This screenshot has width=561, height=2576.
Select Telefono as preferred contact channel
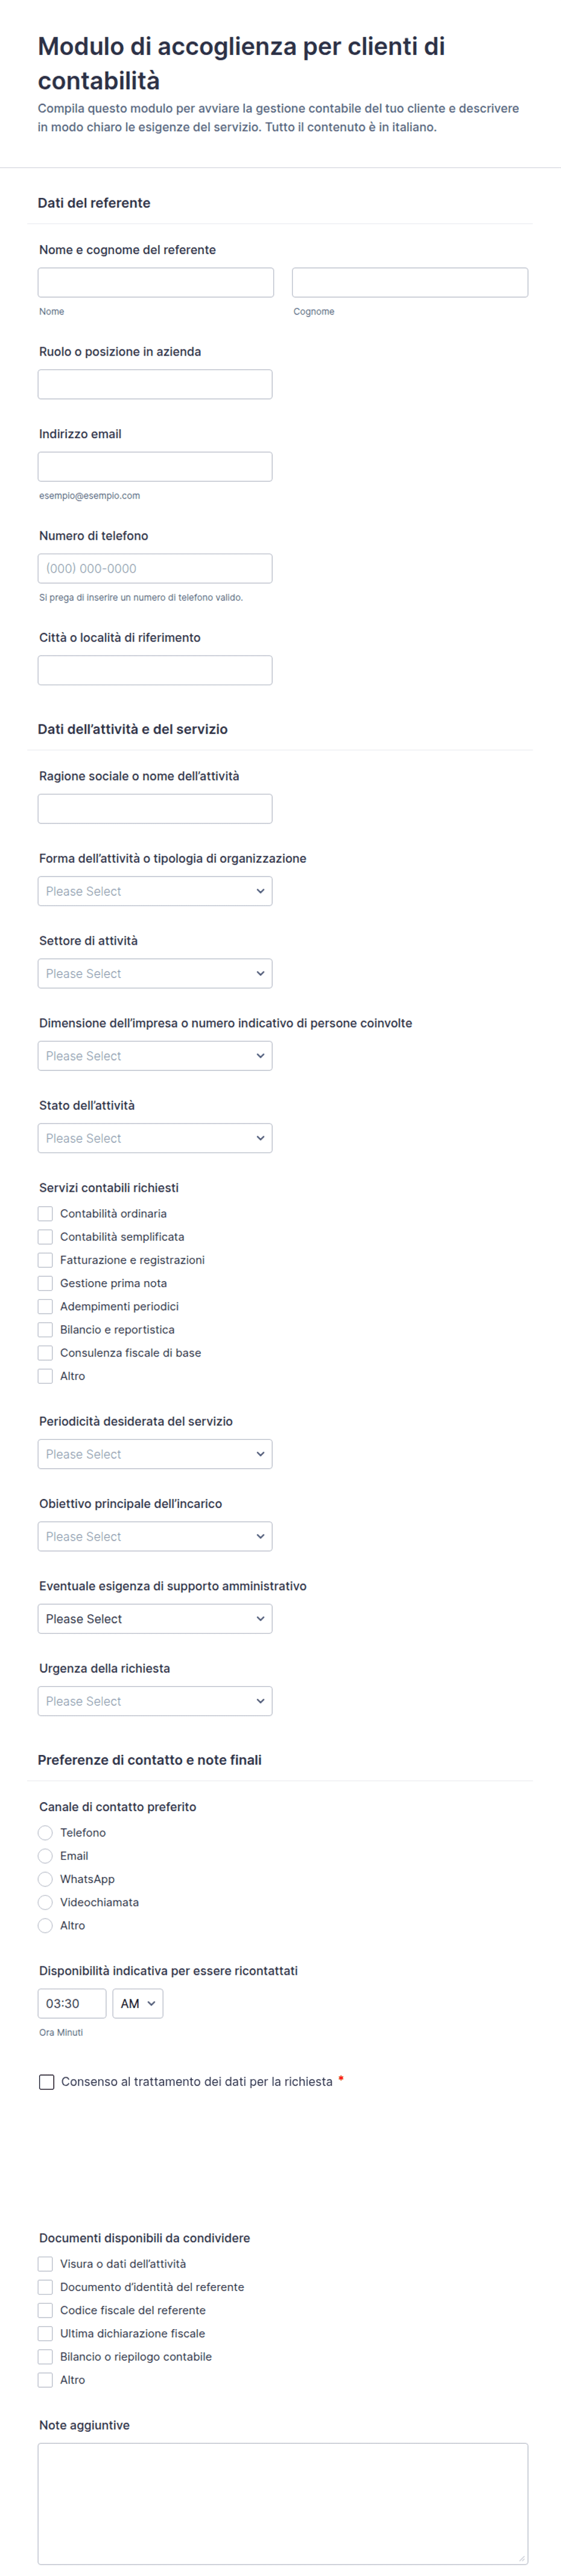pyautogui.click(x=45, y=1833)
